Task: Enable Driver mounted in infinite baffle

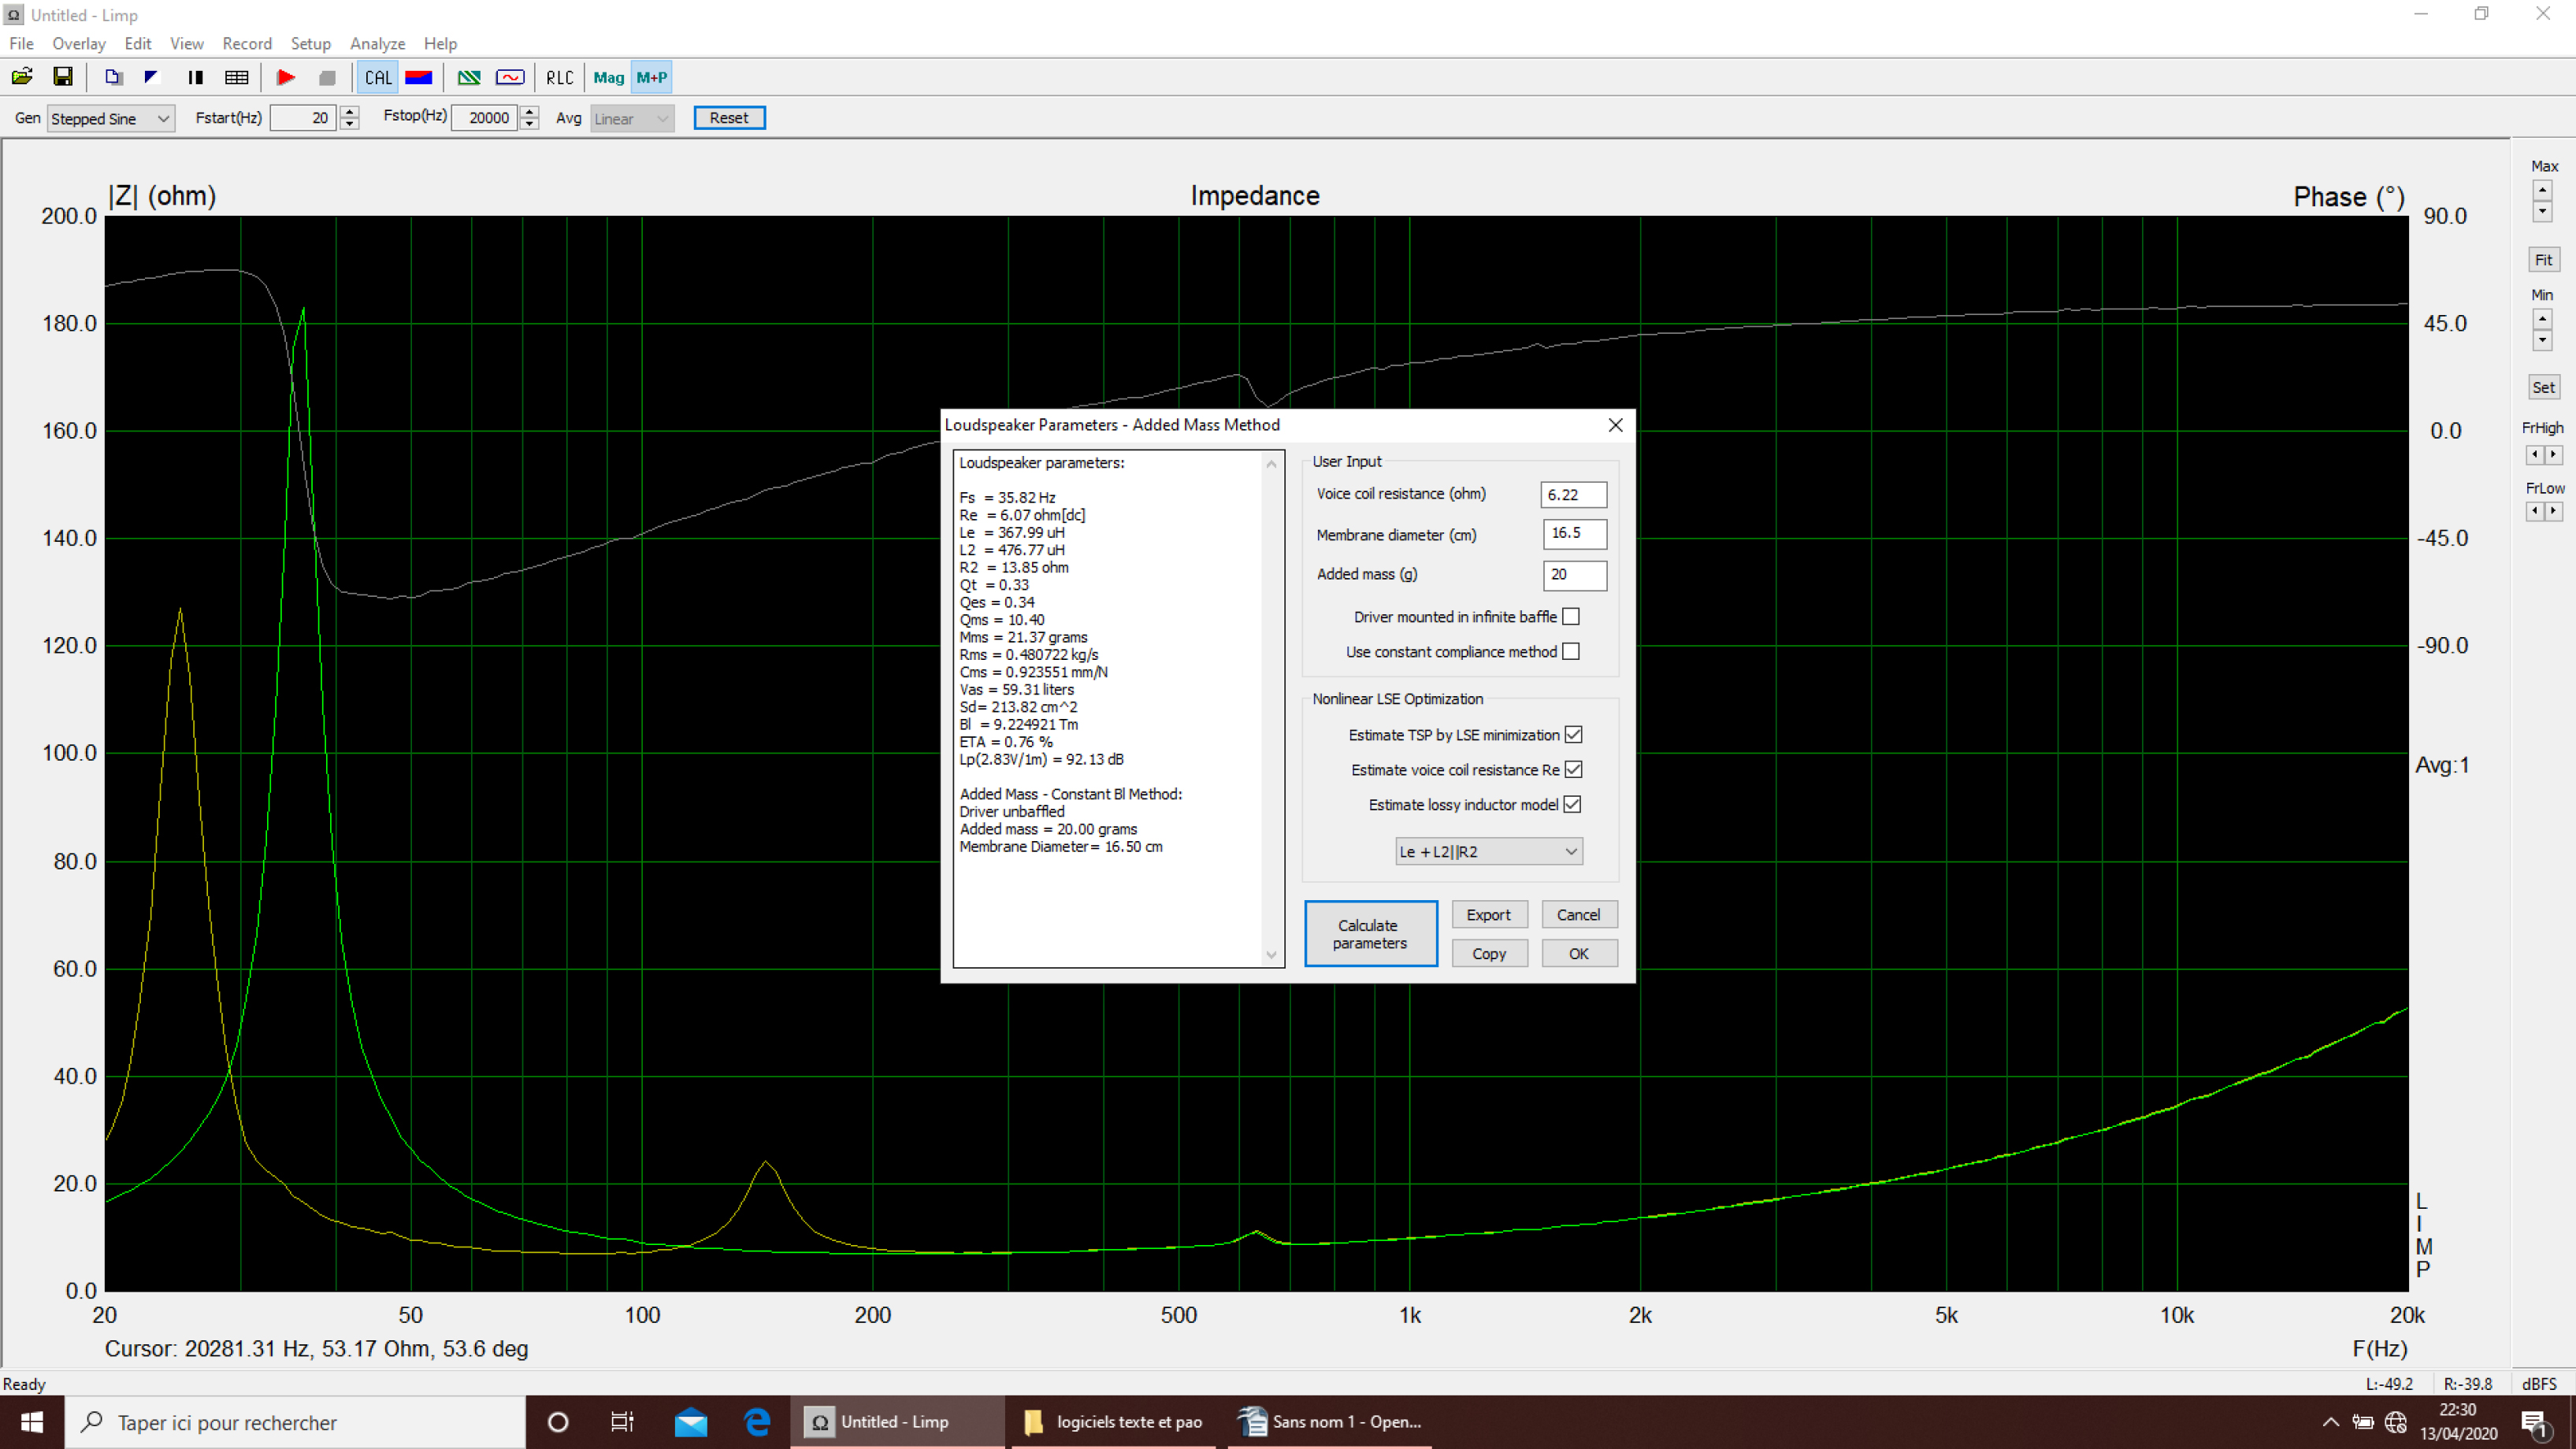Action: coord(1571,617)
